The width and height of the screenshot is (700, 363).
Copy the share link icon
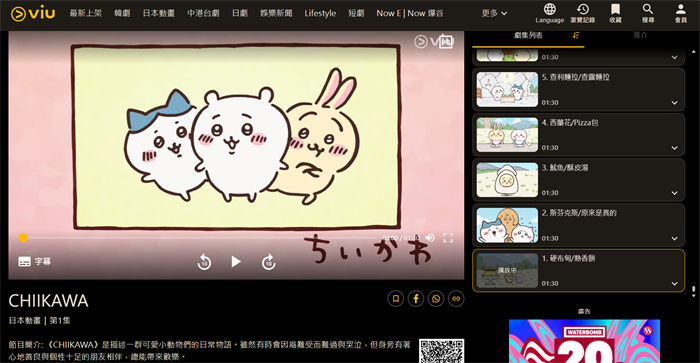(456, 298)
